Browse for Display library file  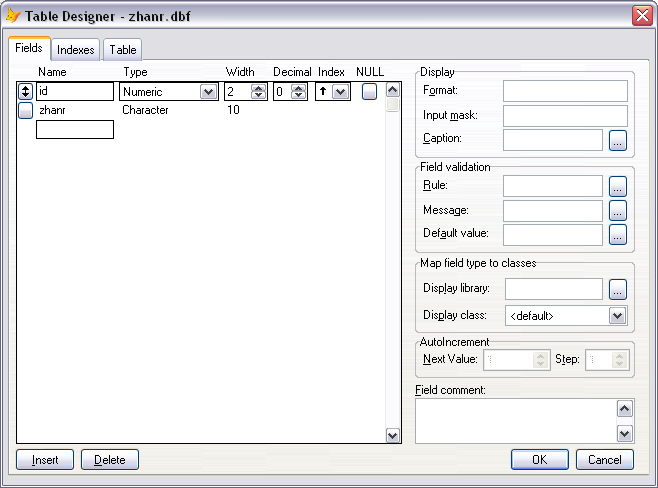click(x=617, y=289)
